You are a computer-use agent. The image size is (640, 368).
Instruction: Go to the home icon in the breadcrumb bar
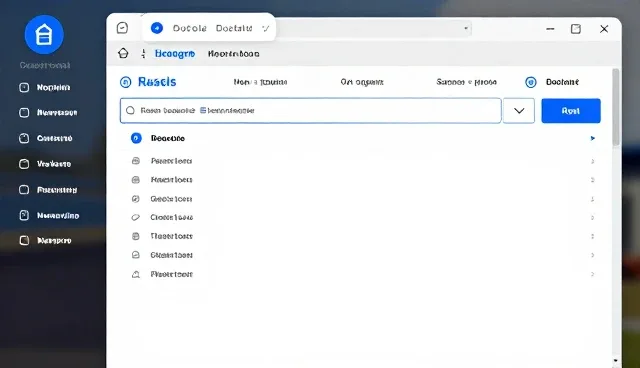[x=123, y=53]
